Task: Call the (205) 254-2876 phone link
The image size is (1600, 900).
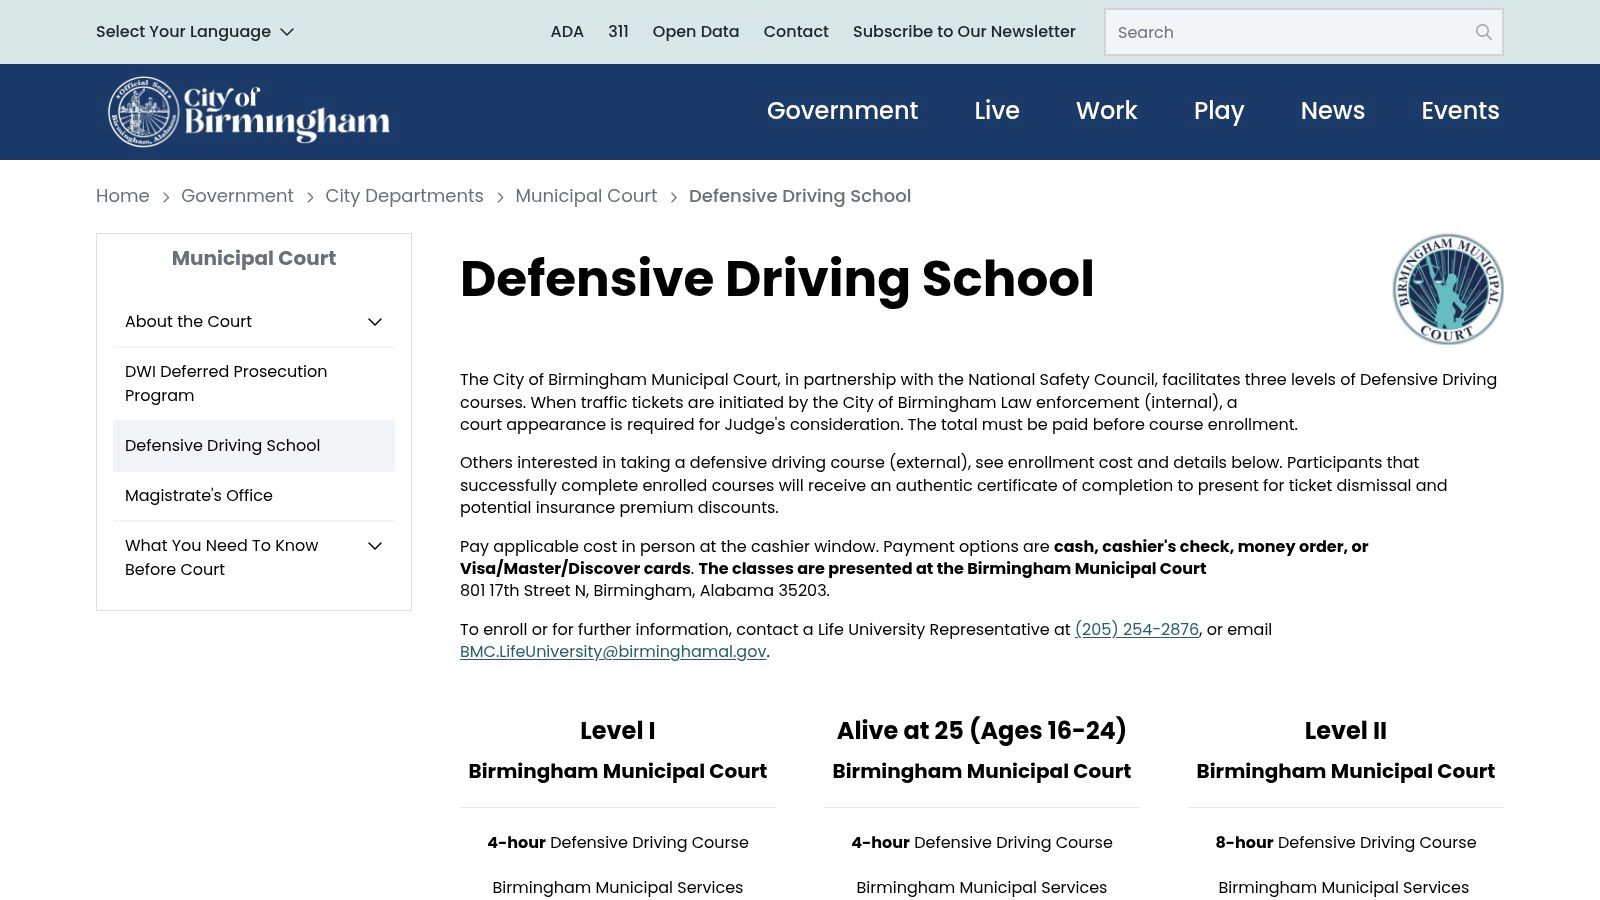Action: (1136, 629)
